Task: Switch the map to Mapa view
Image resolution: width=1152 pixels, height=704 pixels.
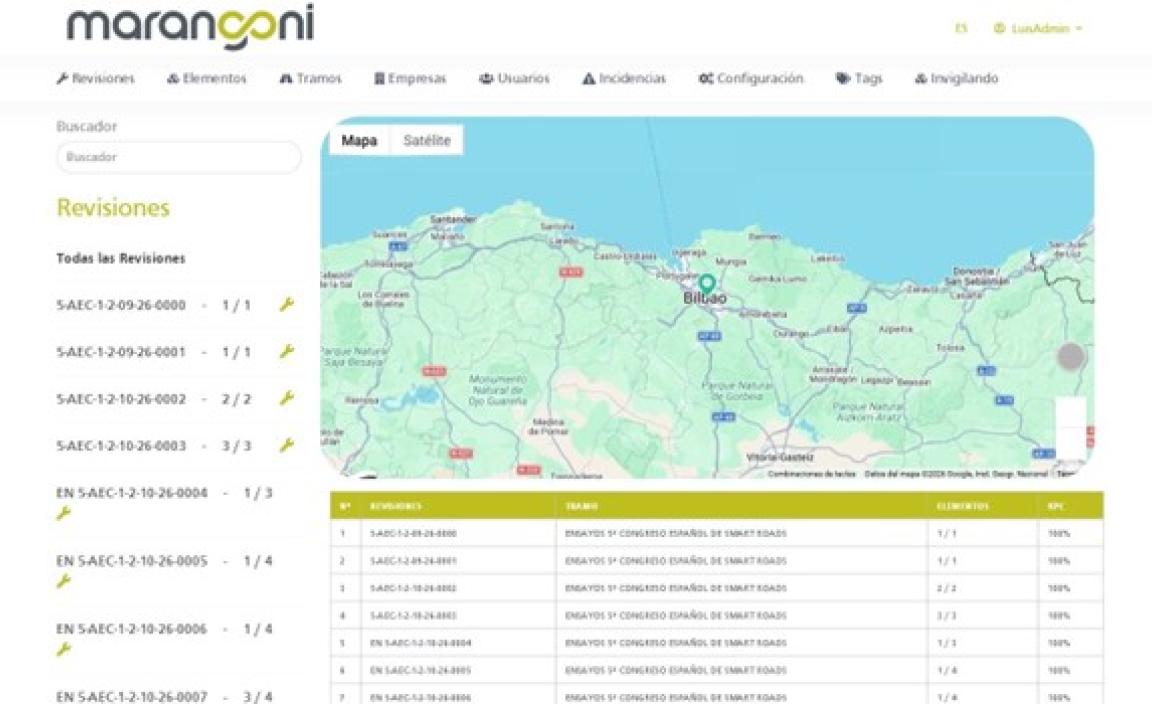Action: 359,140
